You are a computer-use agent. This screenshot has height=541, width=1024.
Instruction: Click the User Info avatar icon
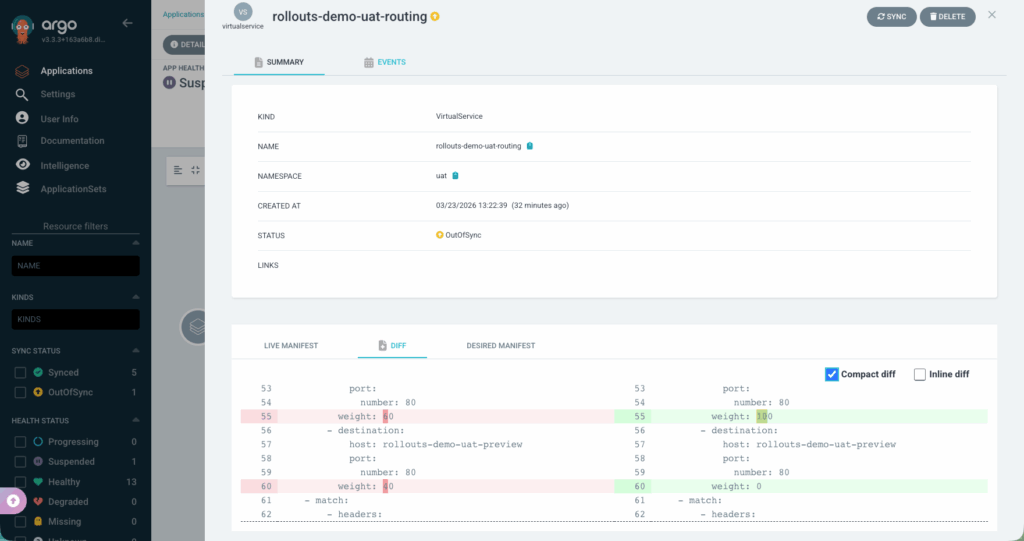tap(22, 118)
